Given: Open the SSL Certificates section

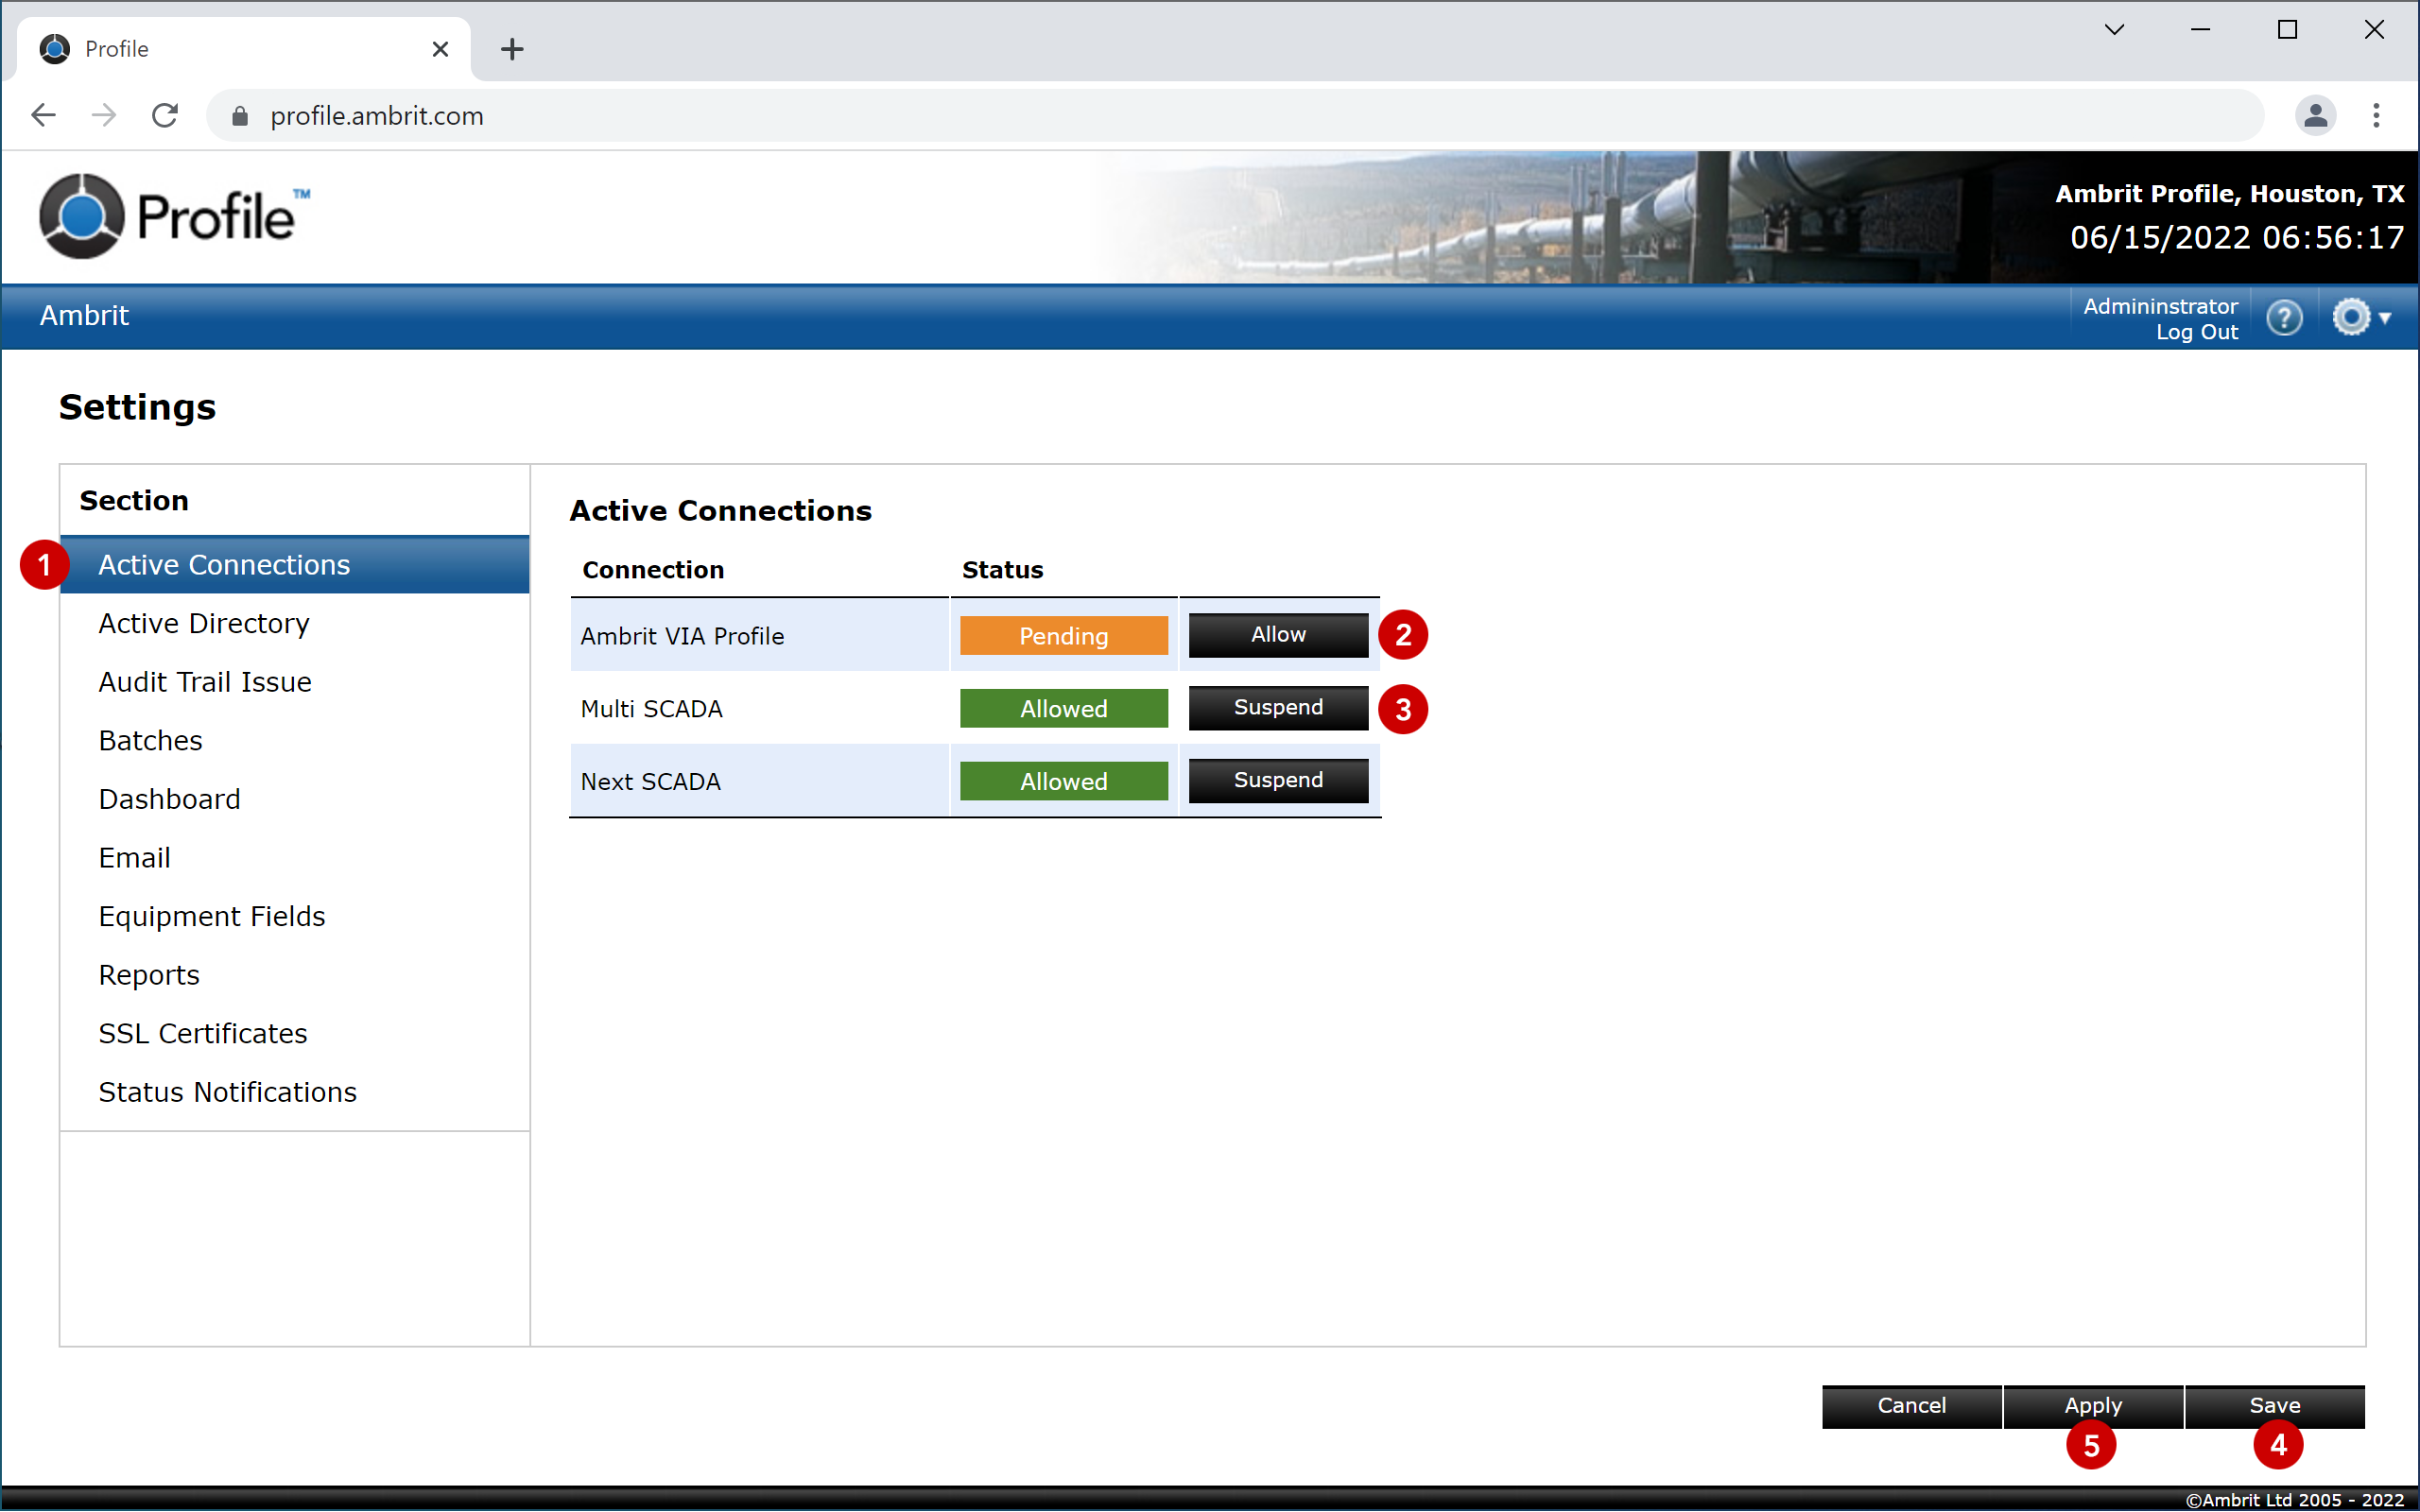Looking at the screenshot, I should tap(294, 1034).
